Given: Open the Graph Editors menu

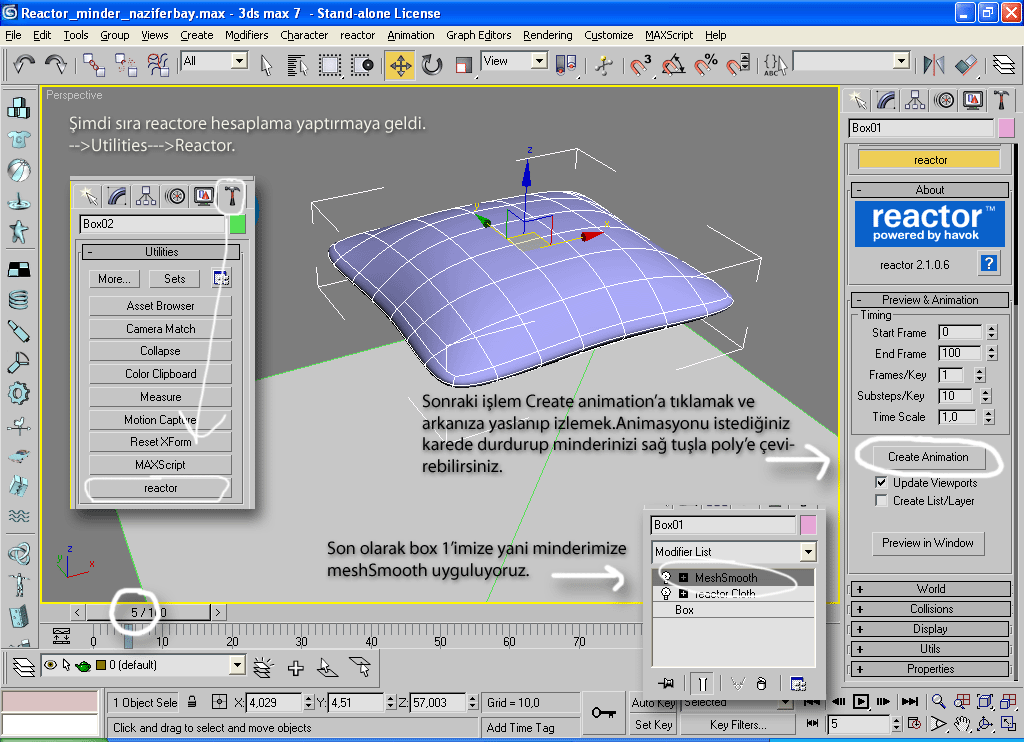Looking at the screenshot, I should pos(478,35).
